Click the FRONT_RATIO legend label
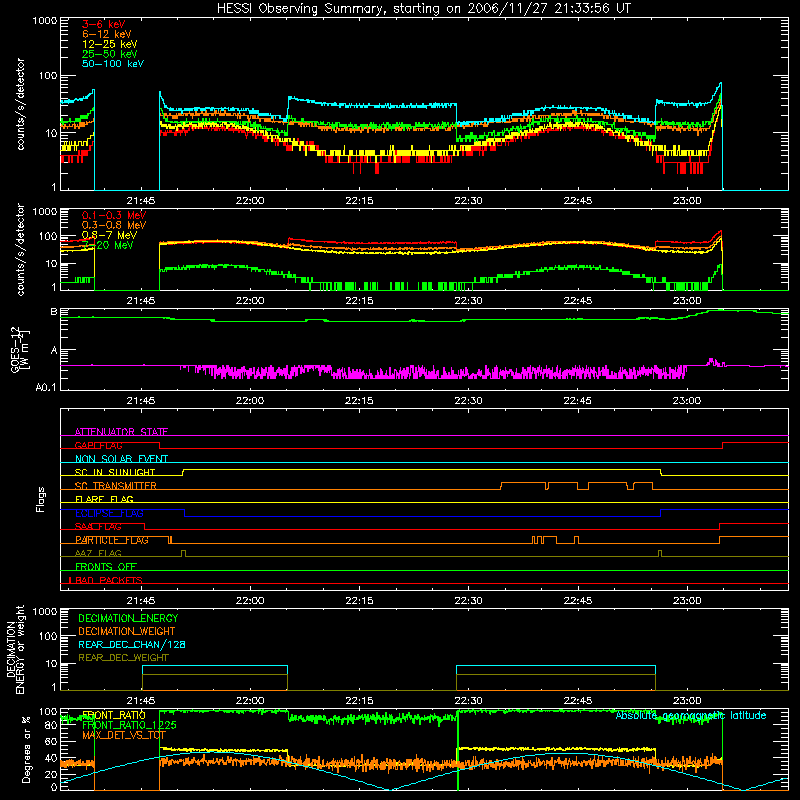 click(x=114, y=715)
